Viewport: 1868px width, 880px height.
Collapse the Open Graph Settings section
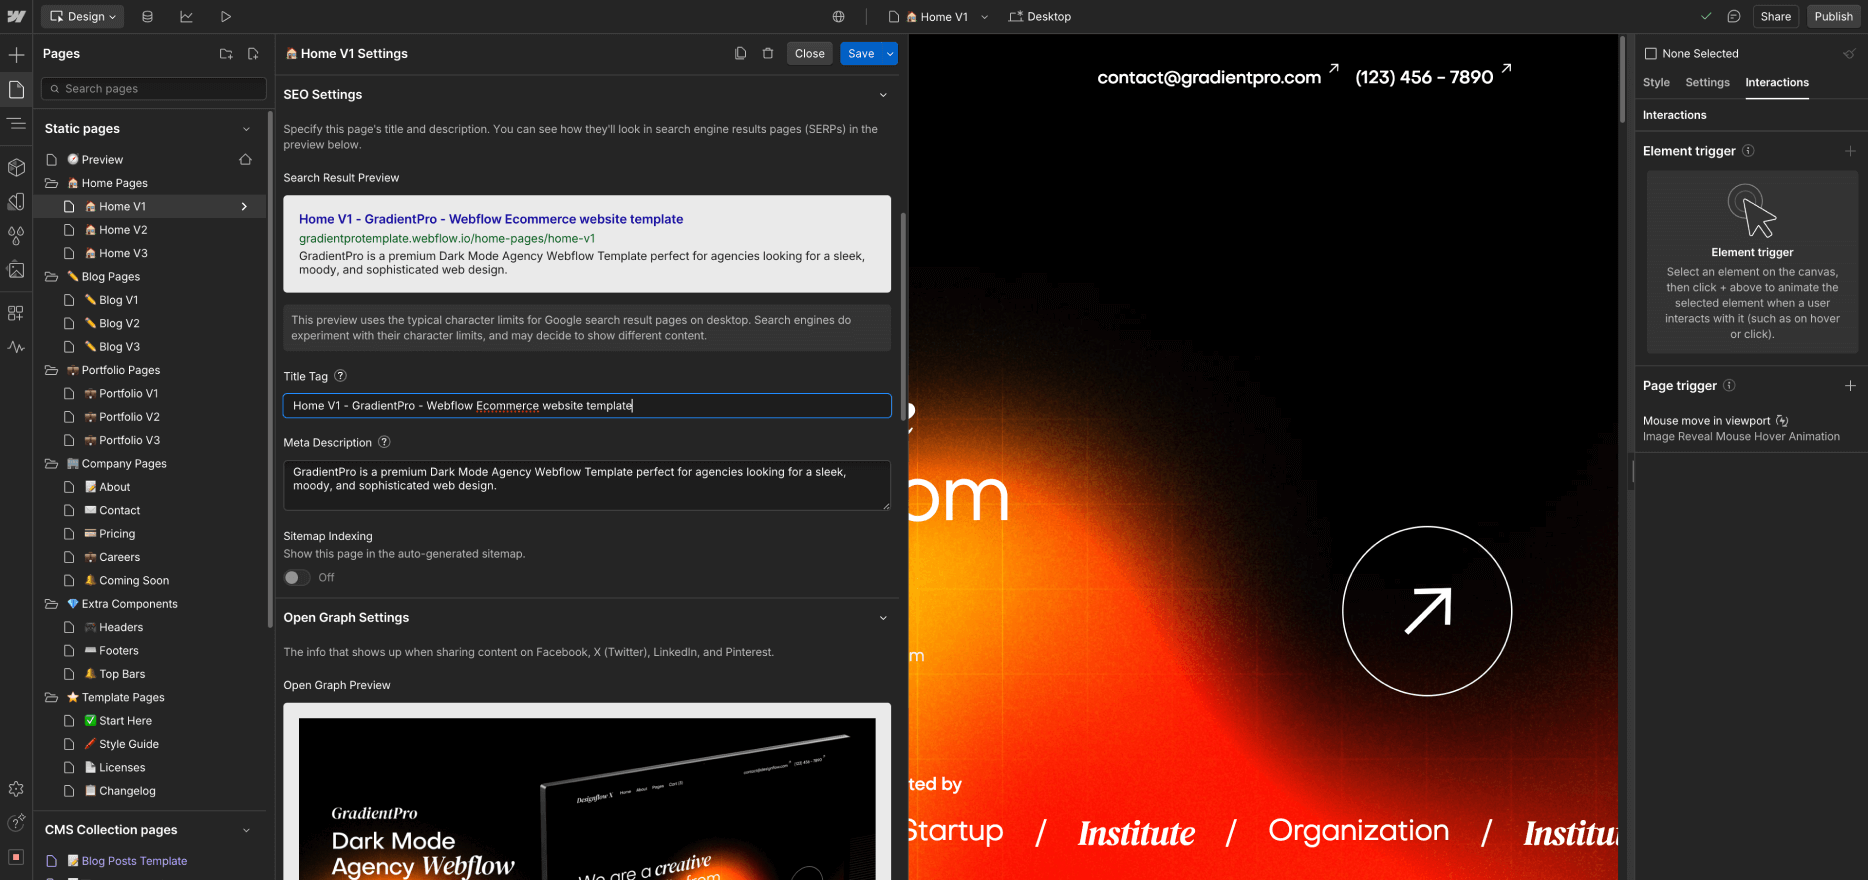coord(883,618)
